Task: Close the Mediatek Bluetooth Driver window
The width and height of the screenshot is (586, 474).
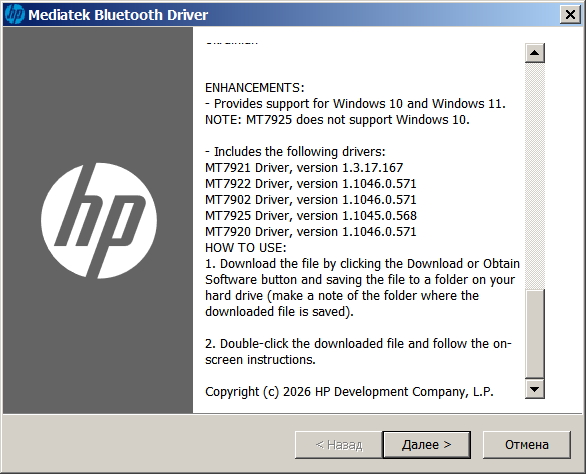Action: [x=570, y=15]
